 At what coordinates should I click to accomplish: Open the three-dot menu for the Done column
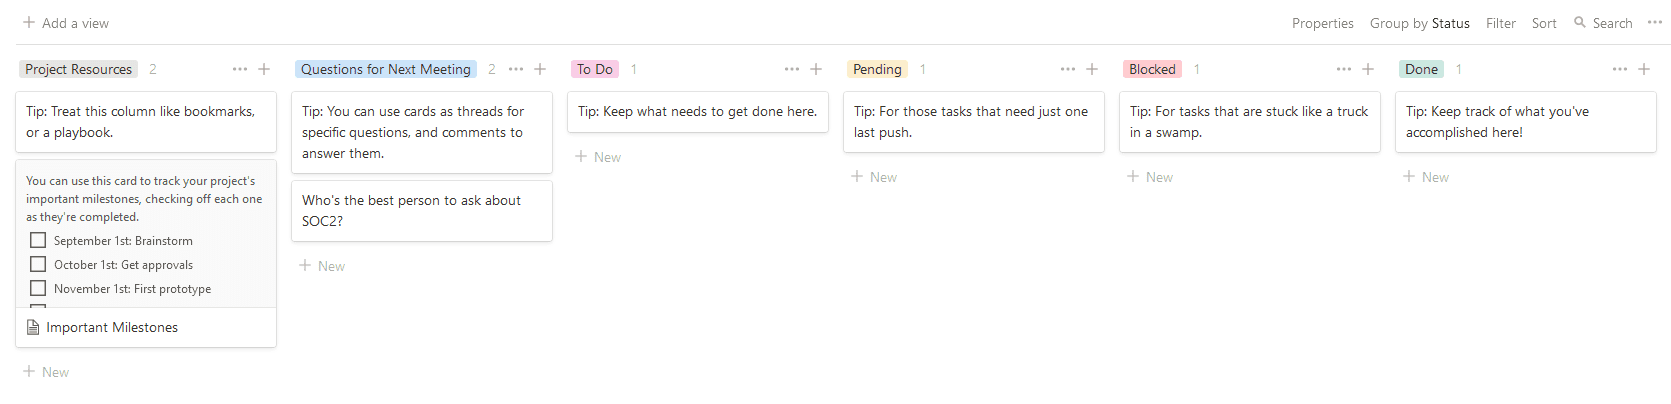pyautogui.click(x=1620, y=69)
